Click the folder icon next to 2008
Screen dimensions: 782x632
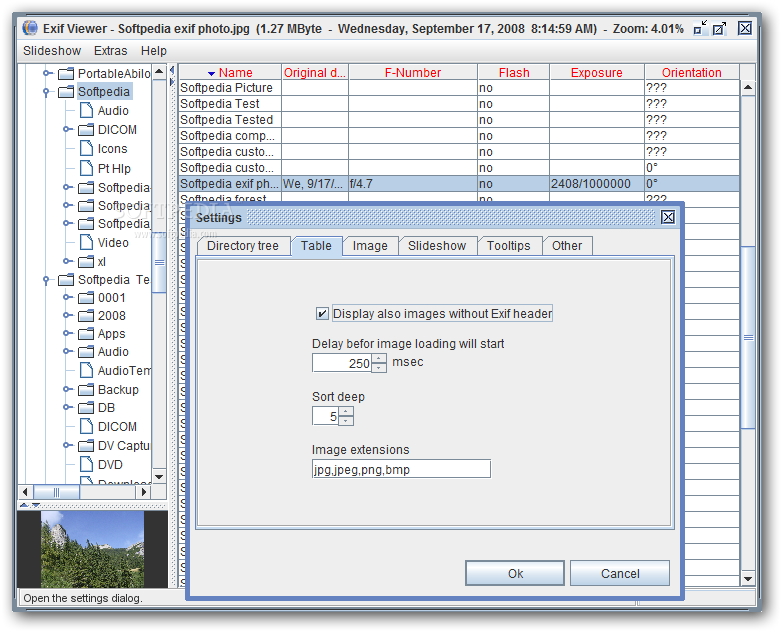point(86,315)
